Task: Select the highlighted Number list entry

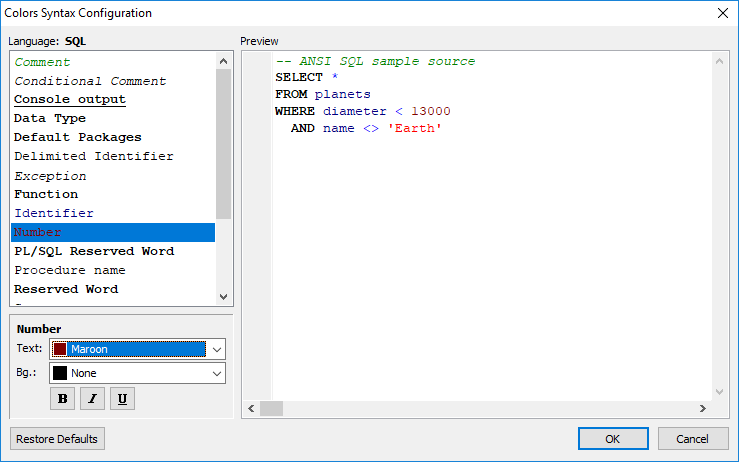Action: pyautogui.click(x=113, y=232)
